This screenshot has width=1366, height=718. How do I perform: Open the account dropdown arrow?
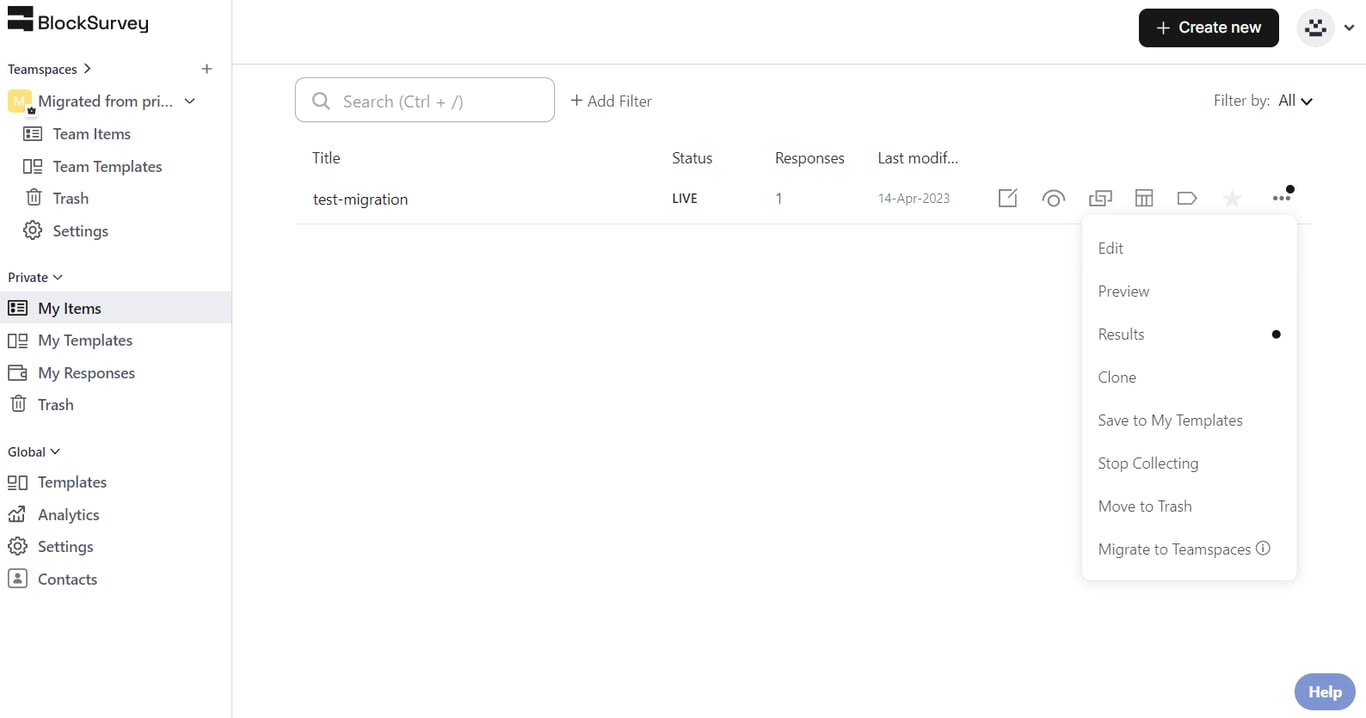pos(1349,28)
